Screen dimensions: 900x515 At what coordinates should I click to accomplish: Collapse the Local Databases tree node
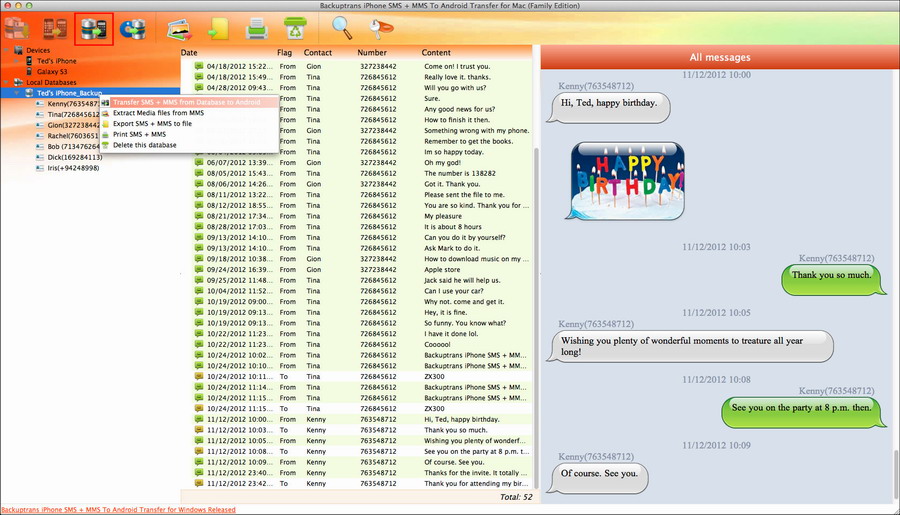[x=6, y=83]
